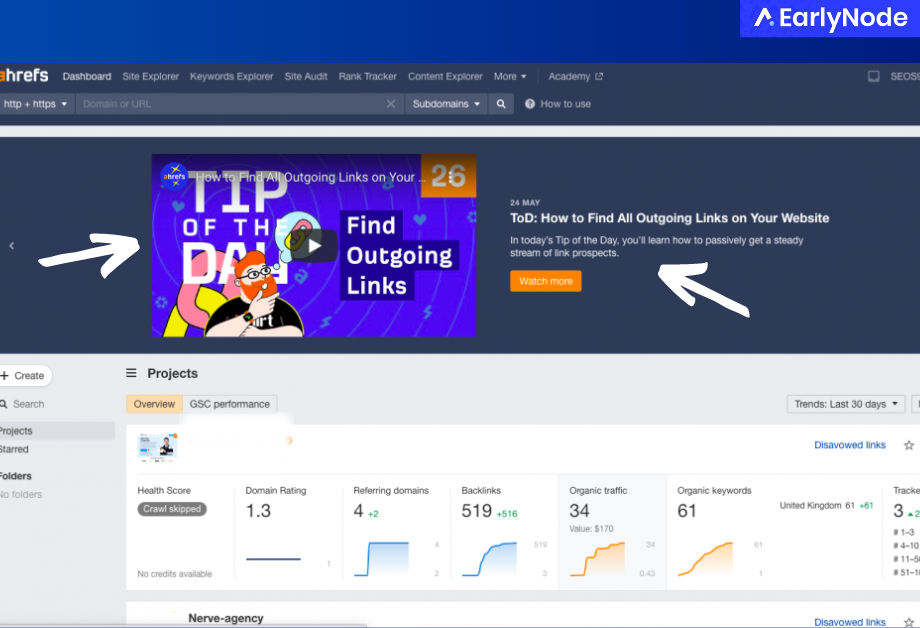920x628 pixels.
Task: Click the Referring domains value 4
Action: [358, 511]
